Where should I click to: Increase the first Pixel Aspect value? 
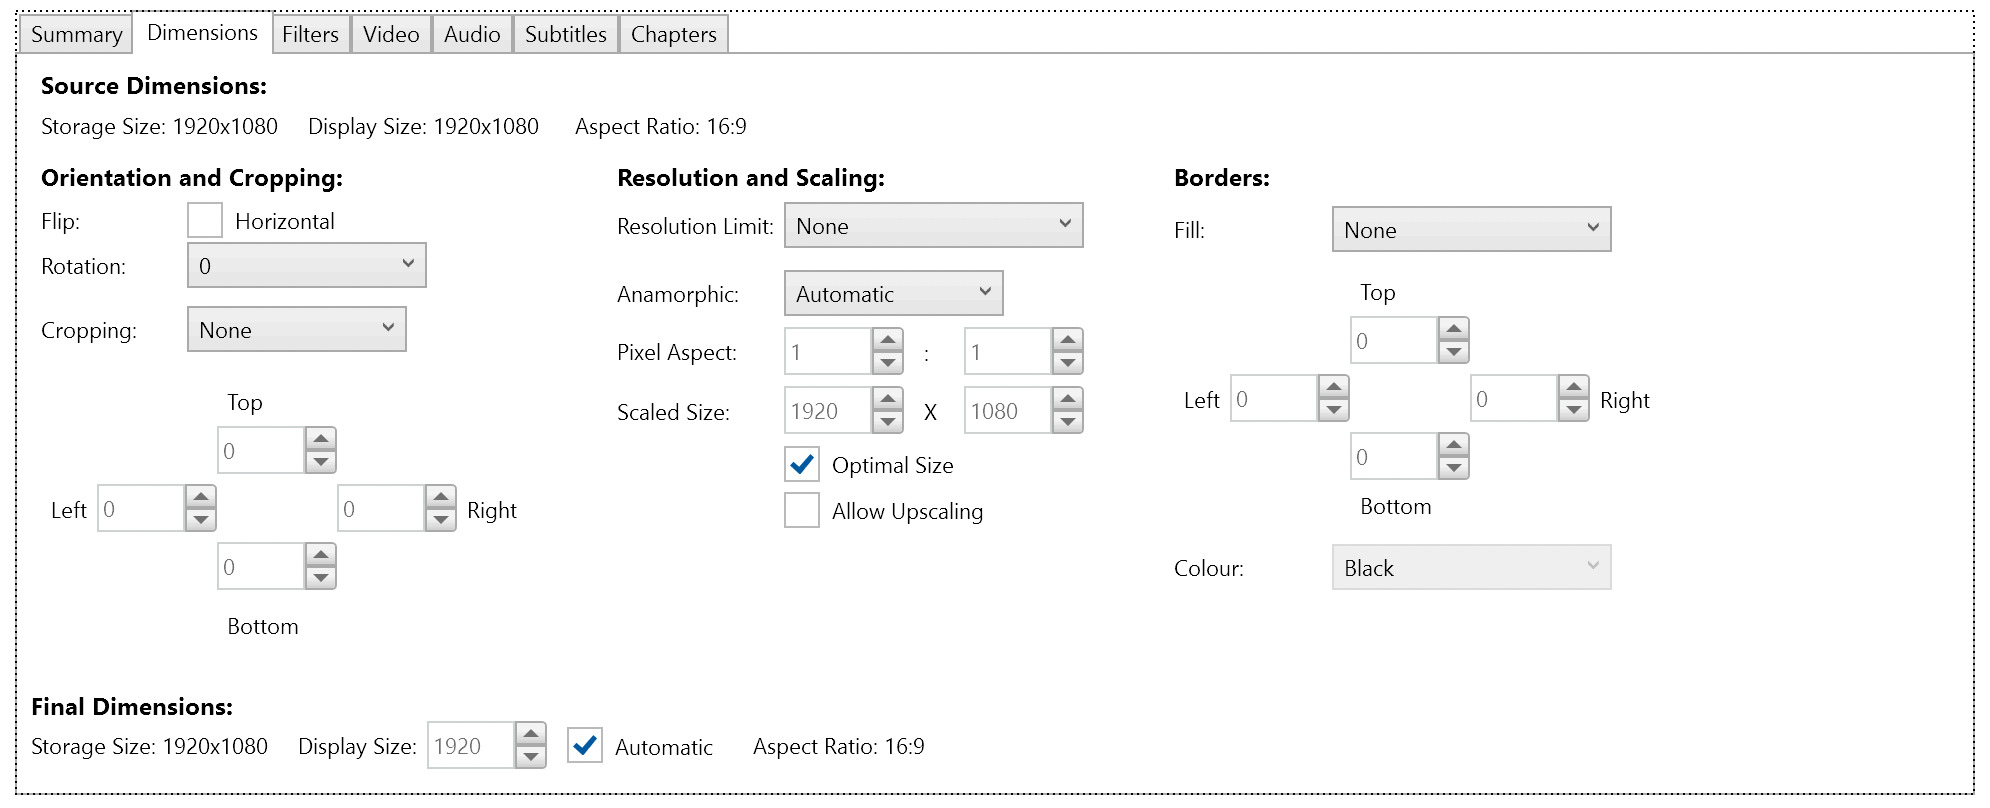[x=887, y=340]
